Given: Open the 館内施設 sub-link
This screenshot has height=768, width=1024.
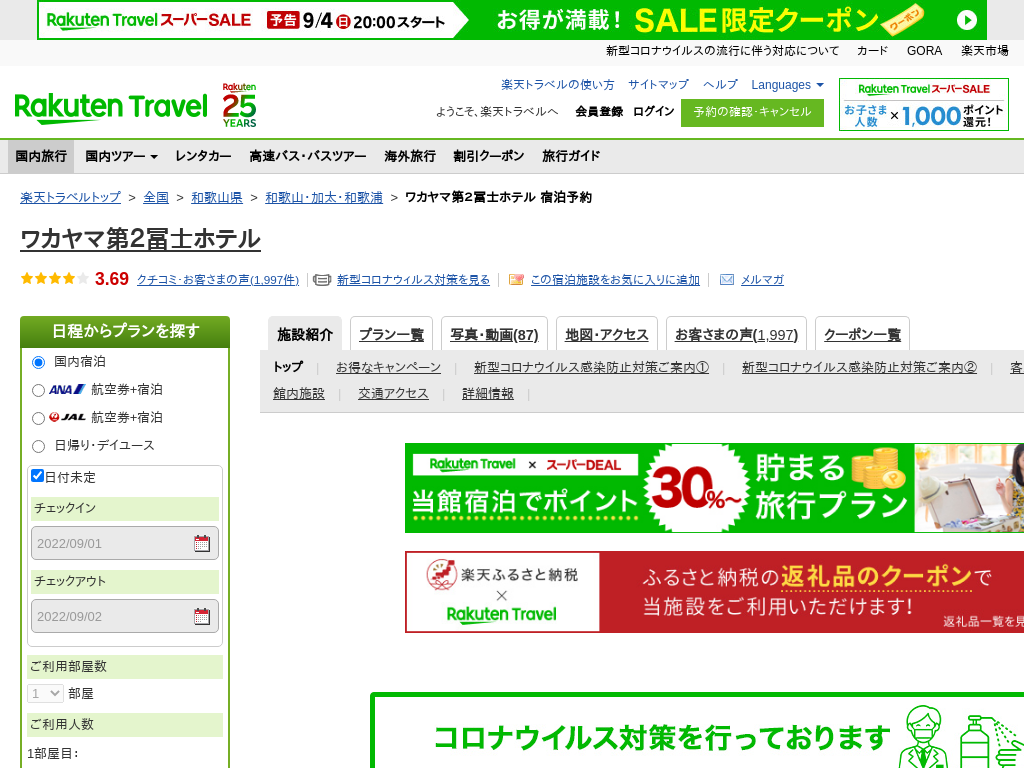Looking at the screenshot, I should pos(298,394).
